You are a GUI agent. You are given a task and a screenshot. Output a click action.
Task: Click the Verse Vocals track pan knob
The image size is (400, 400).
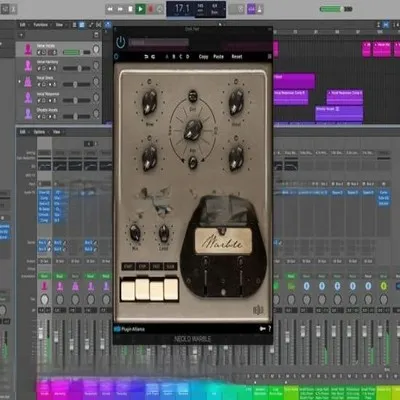point(96,49)
